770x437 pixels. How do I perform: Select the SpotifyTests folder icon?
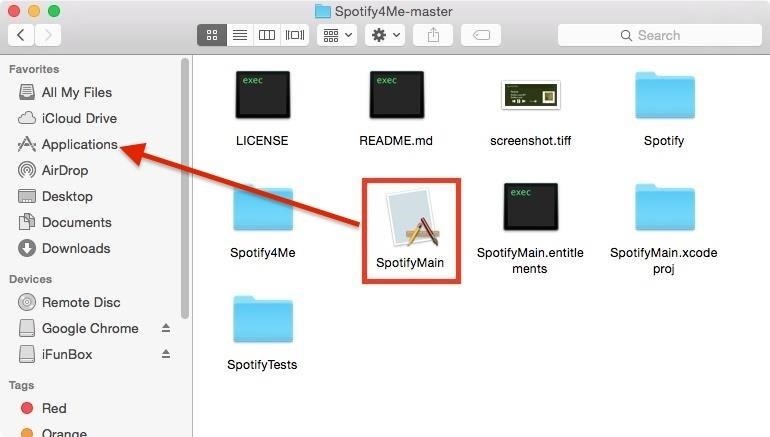click(263, 319)
